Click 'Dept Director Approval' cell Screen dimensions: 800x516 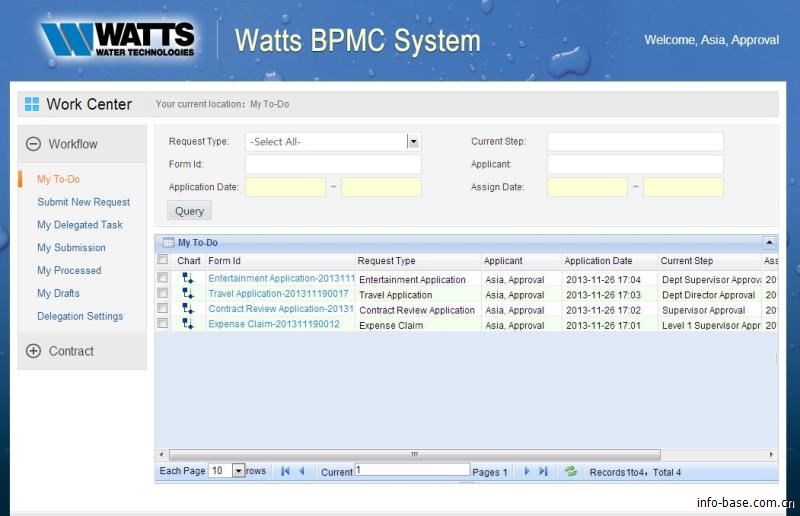tap(709, 295)
